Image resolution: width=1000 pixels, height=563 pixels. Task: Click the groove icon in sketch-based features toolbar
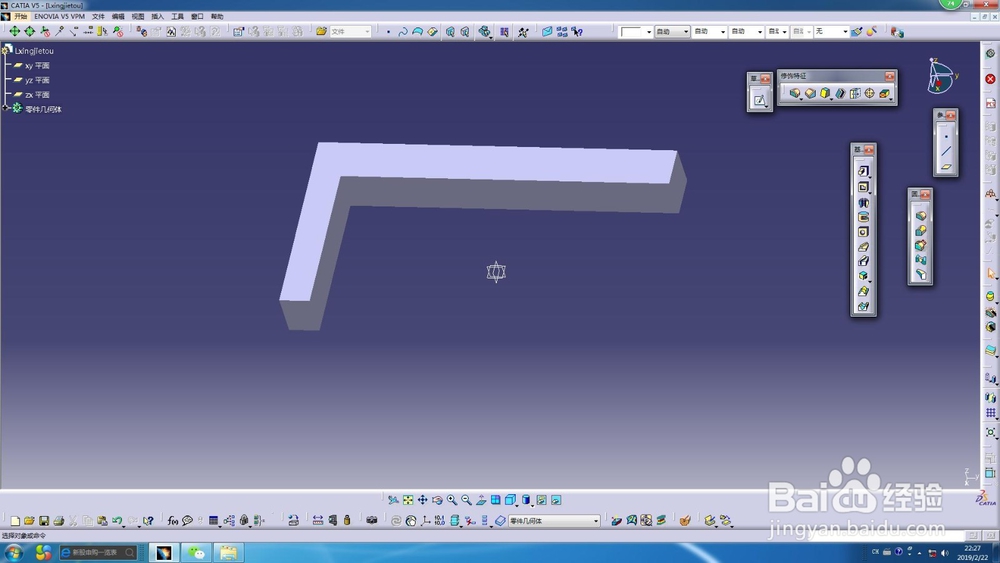(863, 217)
